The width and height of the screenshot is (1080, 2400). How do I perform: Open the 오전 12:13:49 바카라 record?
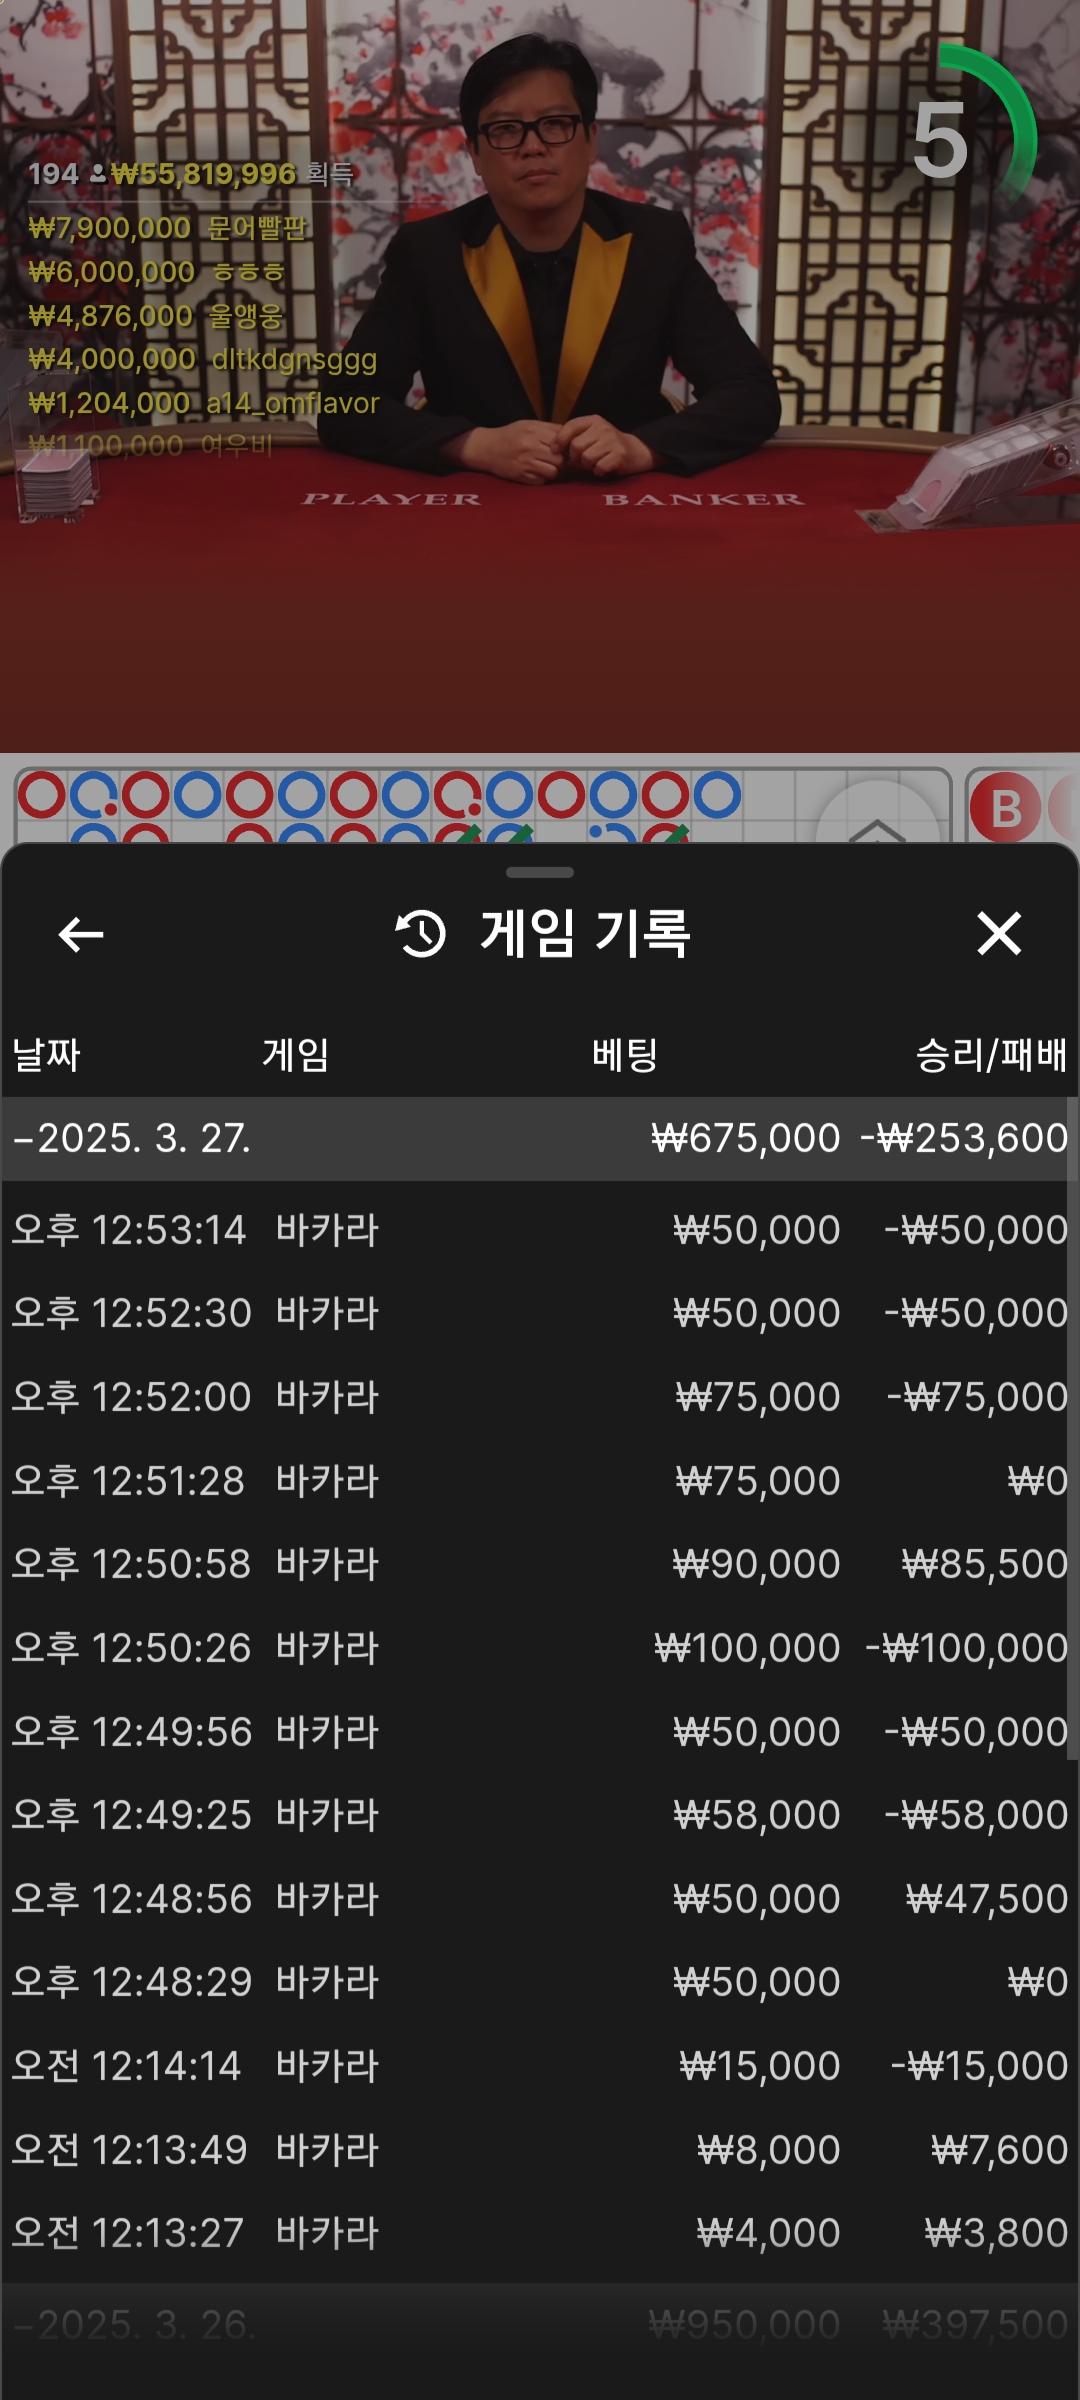point(540,2149)
